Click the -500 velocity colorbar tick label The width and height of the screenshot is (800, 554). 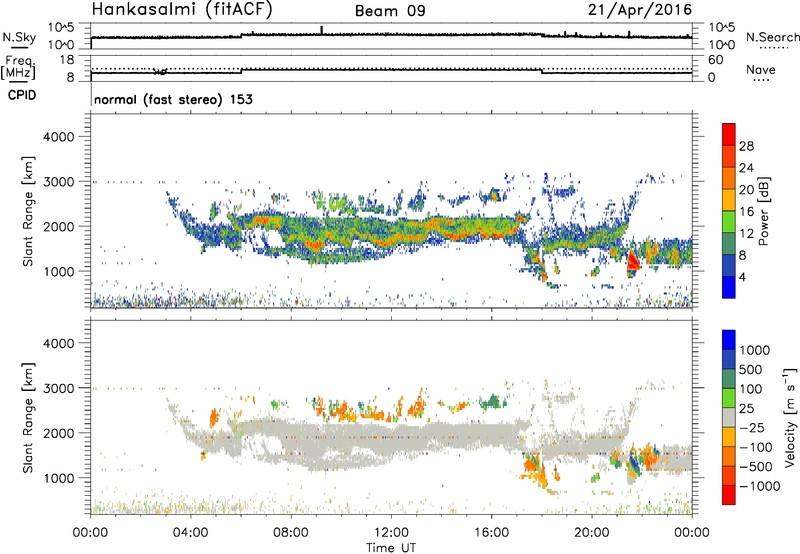click(756, 467)
